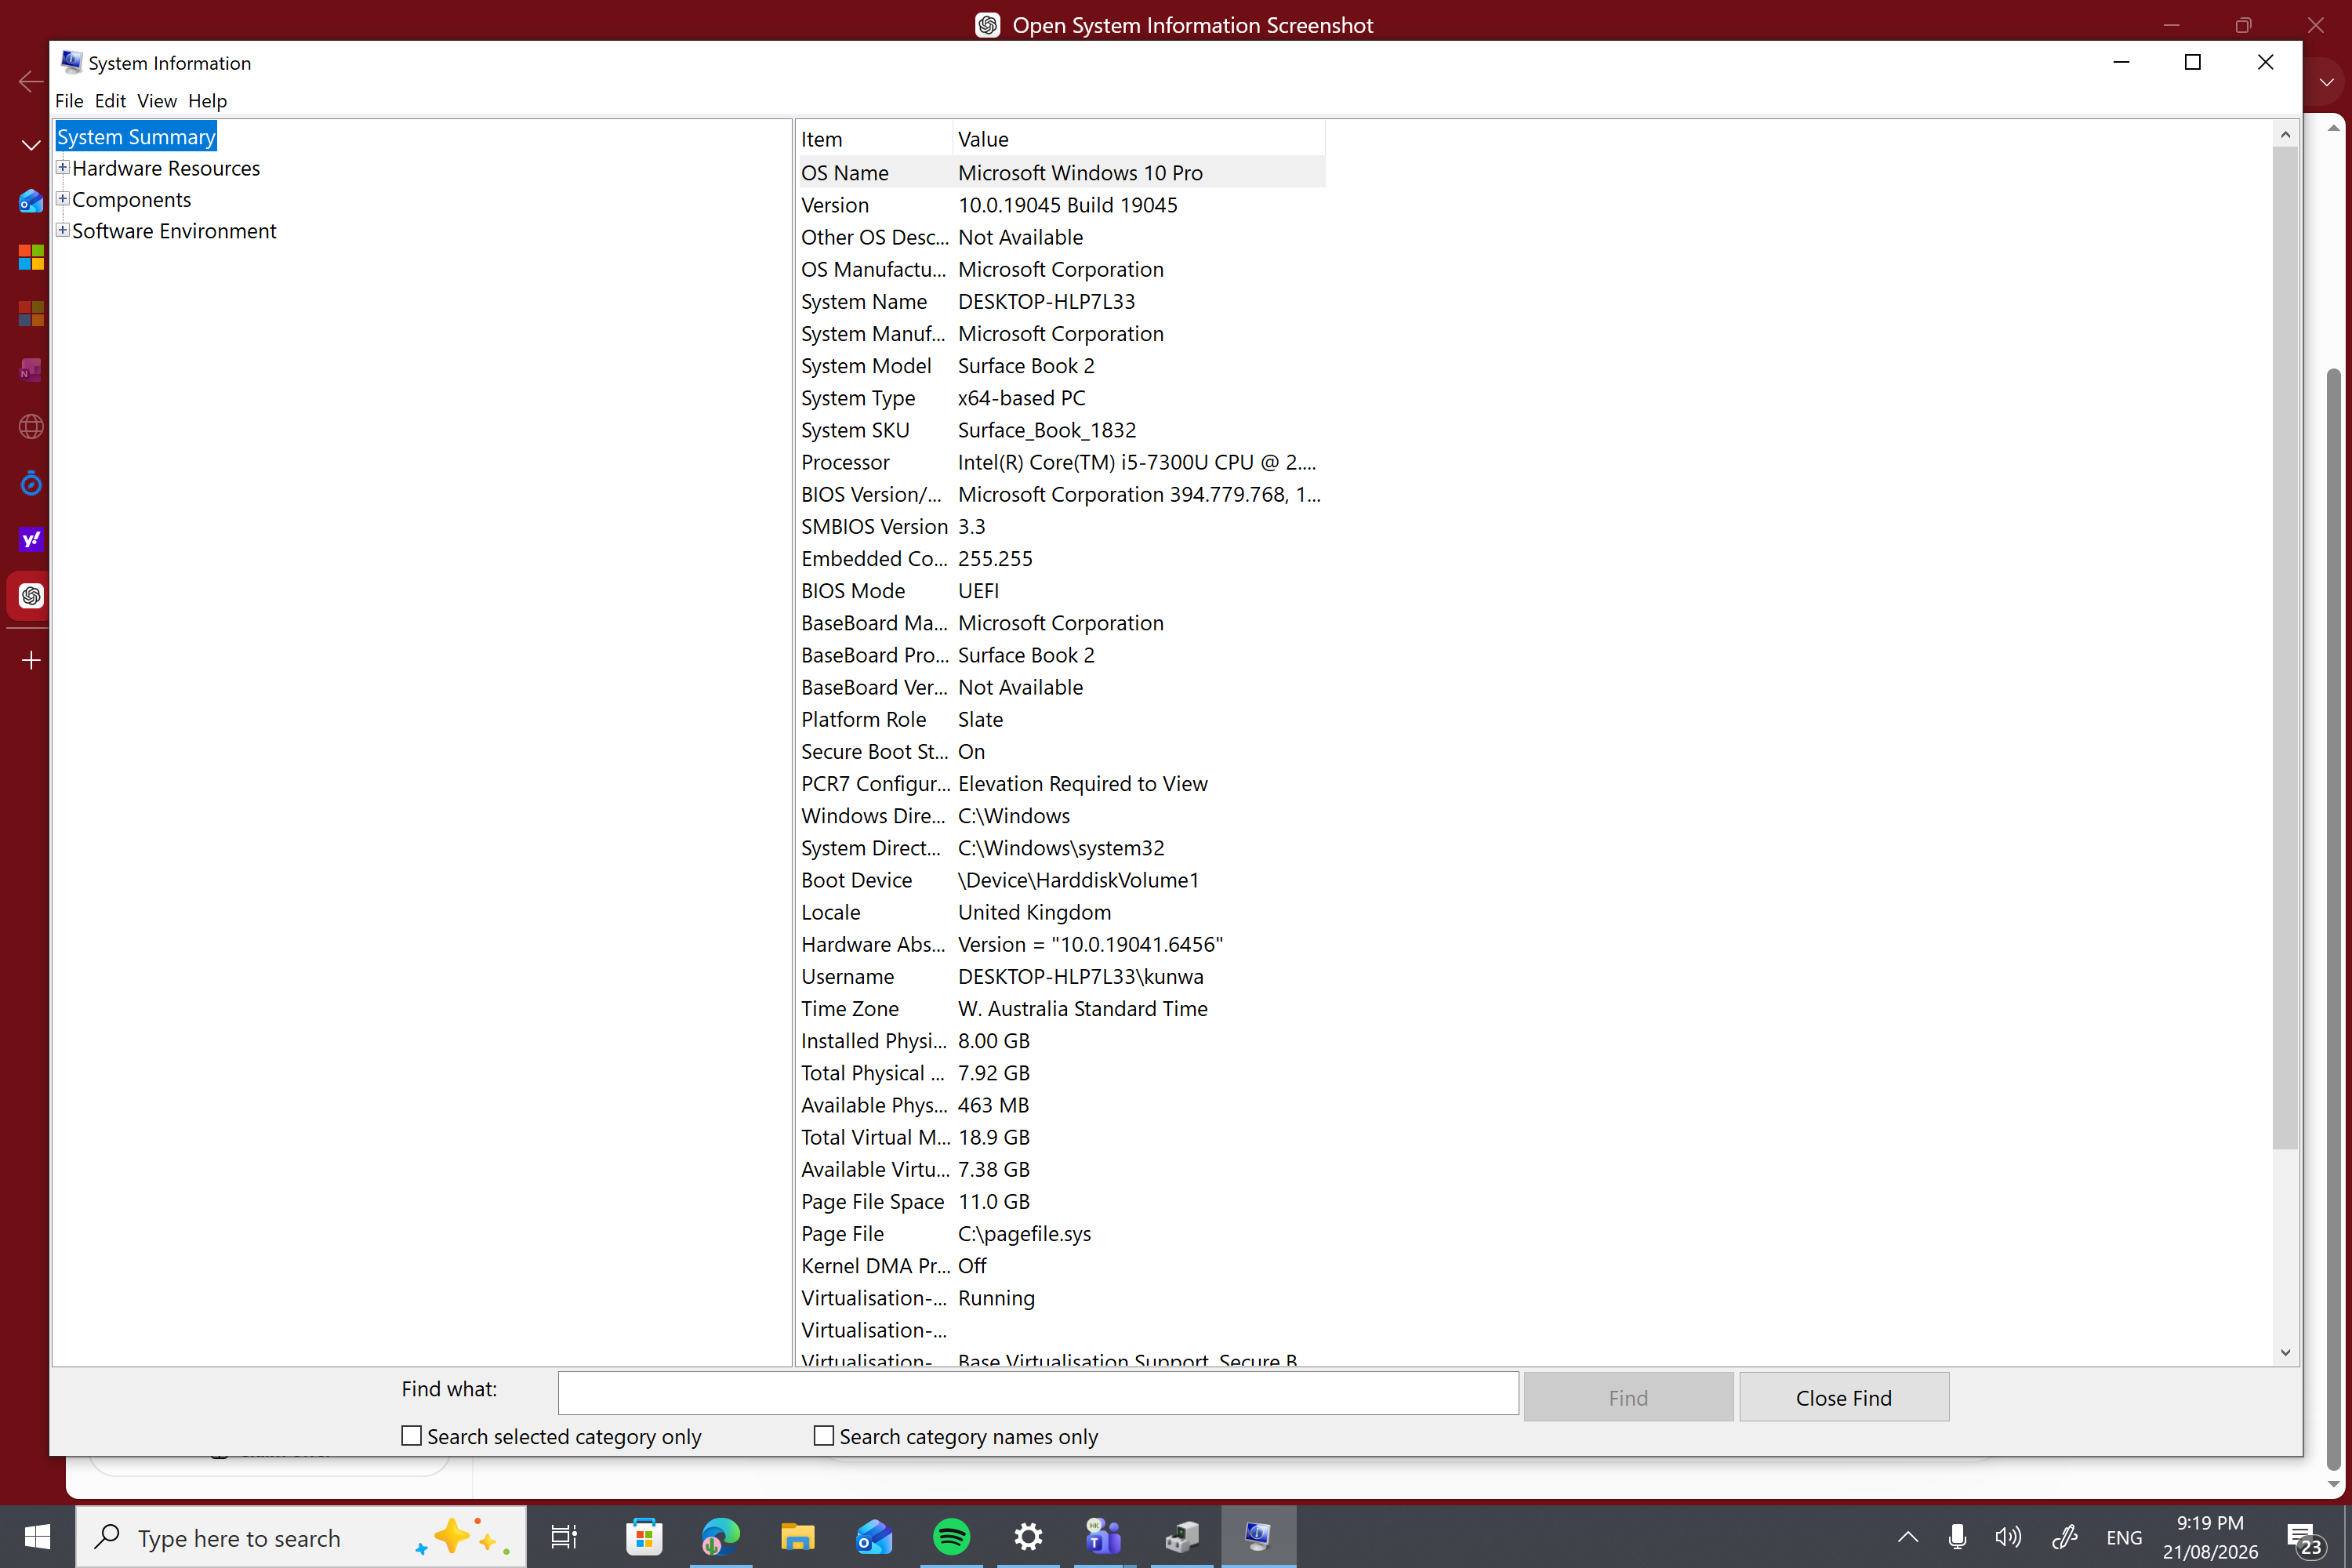
Task: Click the Value column header
Action: click(1139, 139)
